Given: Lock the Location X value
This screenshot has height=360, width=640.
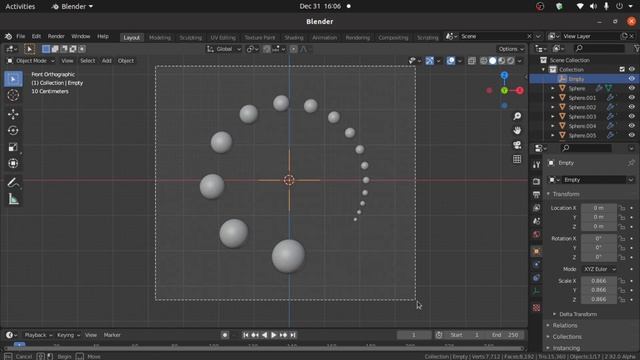Looking at the screenshot, I should [x=622, y=208].
